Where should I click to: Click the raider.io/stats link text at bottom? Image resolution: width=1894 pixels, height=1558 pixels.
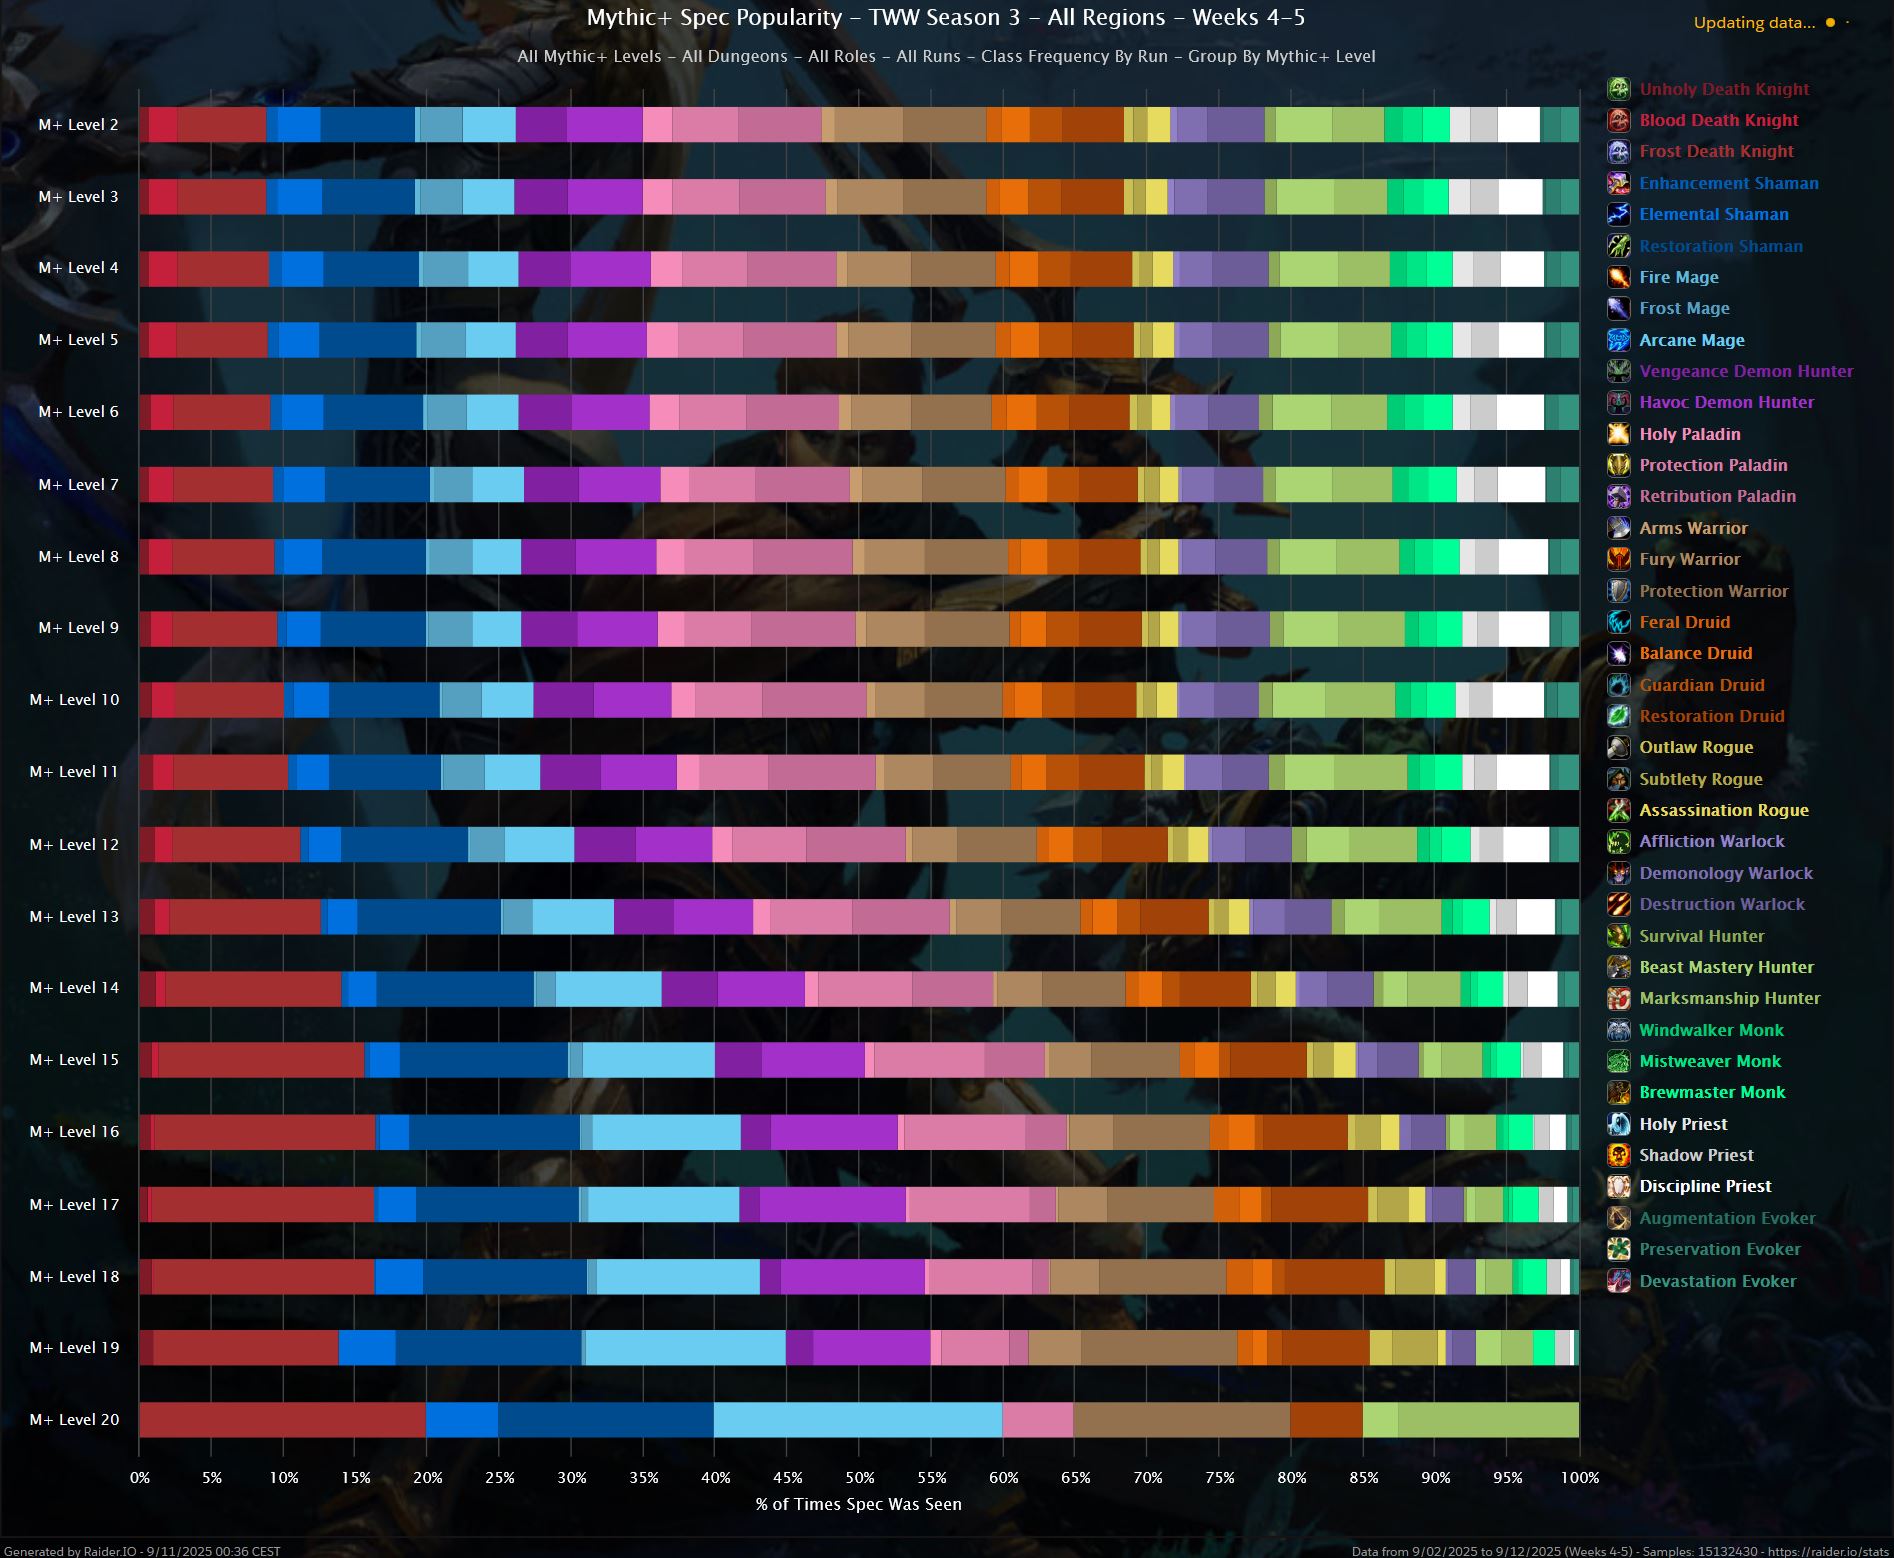click(x=1828, y=1551)
